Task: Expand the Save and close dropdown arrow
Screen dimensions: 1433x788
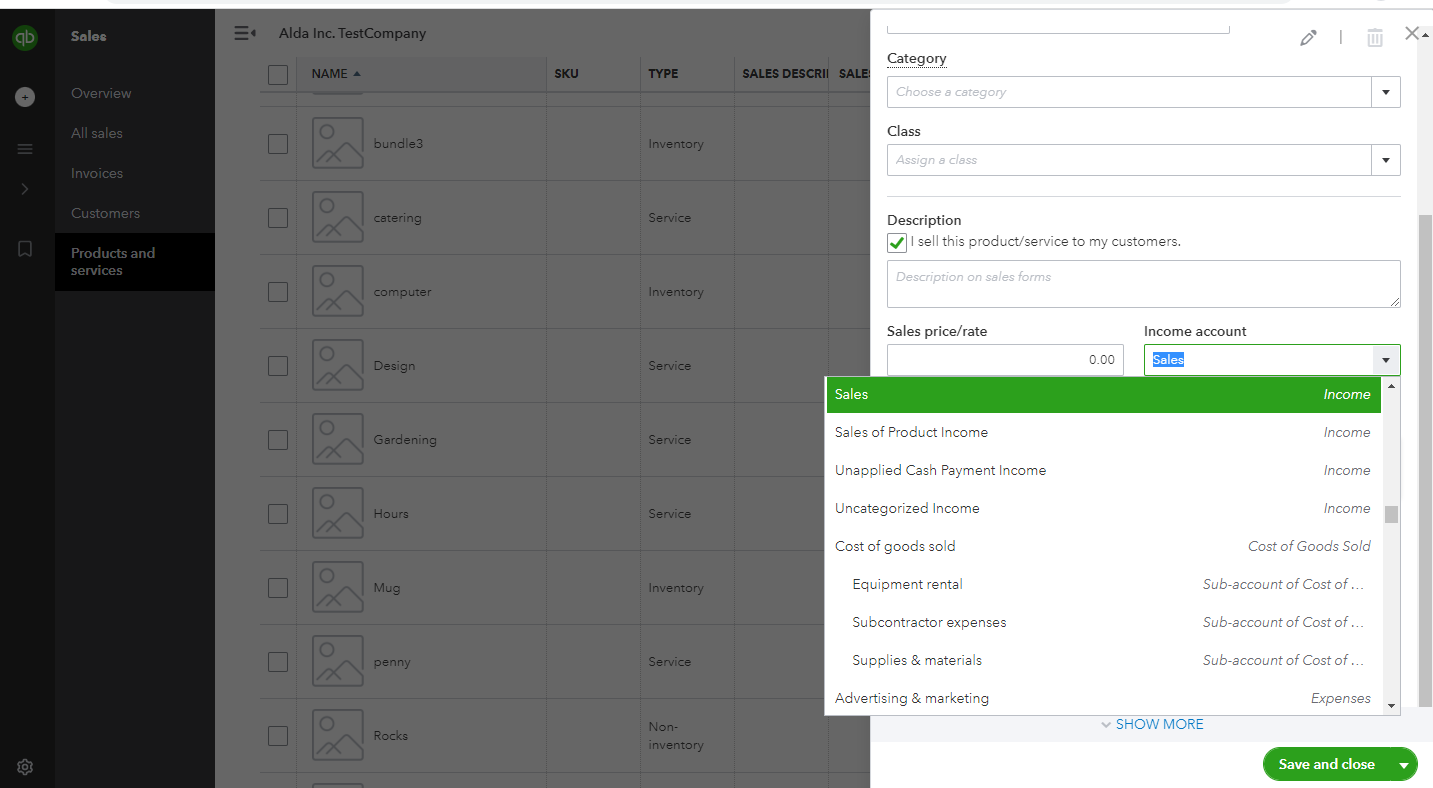Action: (1404, 765)
